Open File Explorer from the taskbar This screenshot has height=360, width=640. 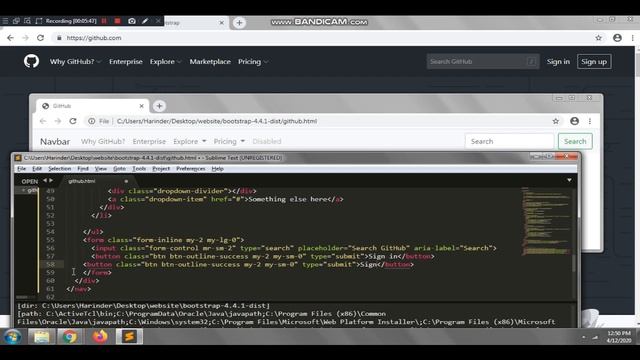point(41,337)
